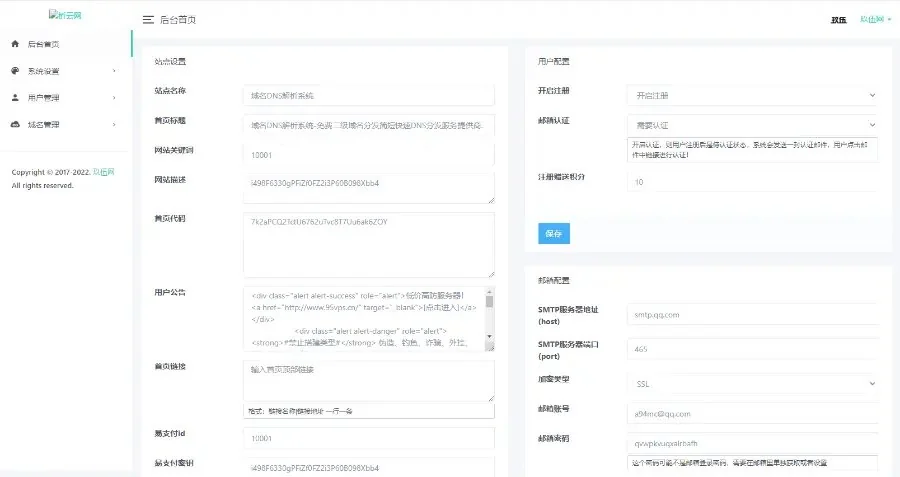Open 用户管理 sidebar menu item
The width and height of the screenshot is (900, 477).
[x=66, y=98]
